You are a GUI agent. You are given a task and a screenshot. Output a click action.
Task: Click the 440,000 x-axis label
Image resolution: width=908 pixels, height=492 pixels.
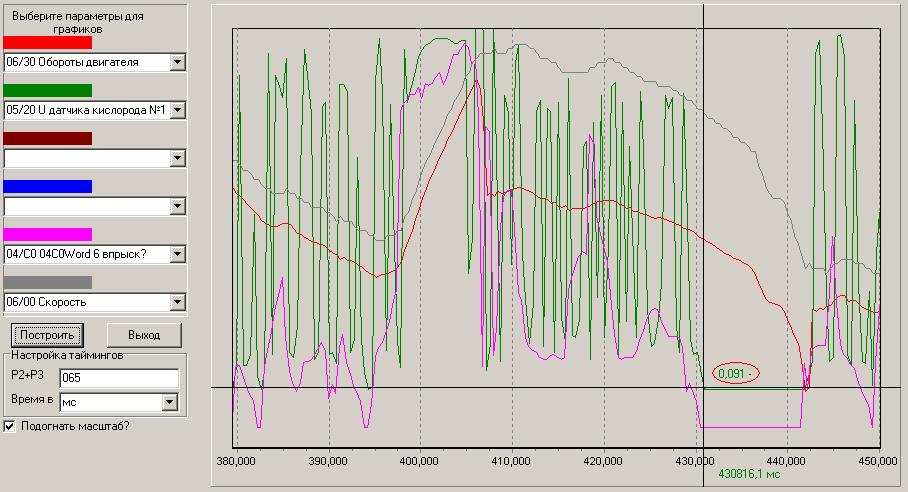[786, 461]
